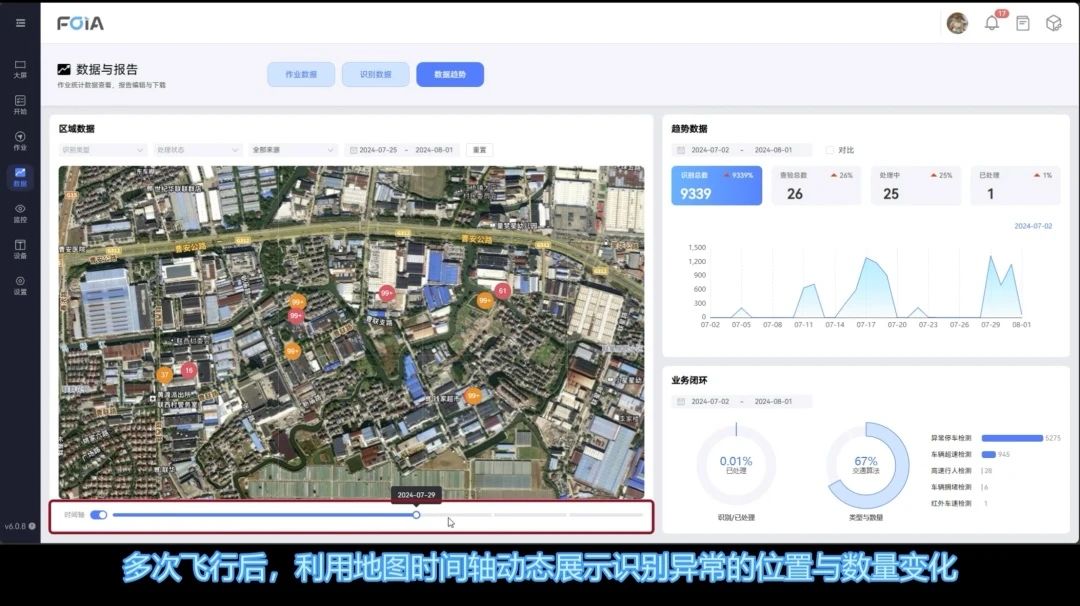Collapse sidebar with hamburger menu icon
This screenshot has height=606, width=1080.
pos(20,23)
